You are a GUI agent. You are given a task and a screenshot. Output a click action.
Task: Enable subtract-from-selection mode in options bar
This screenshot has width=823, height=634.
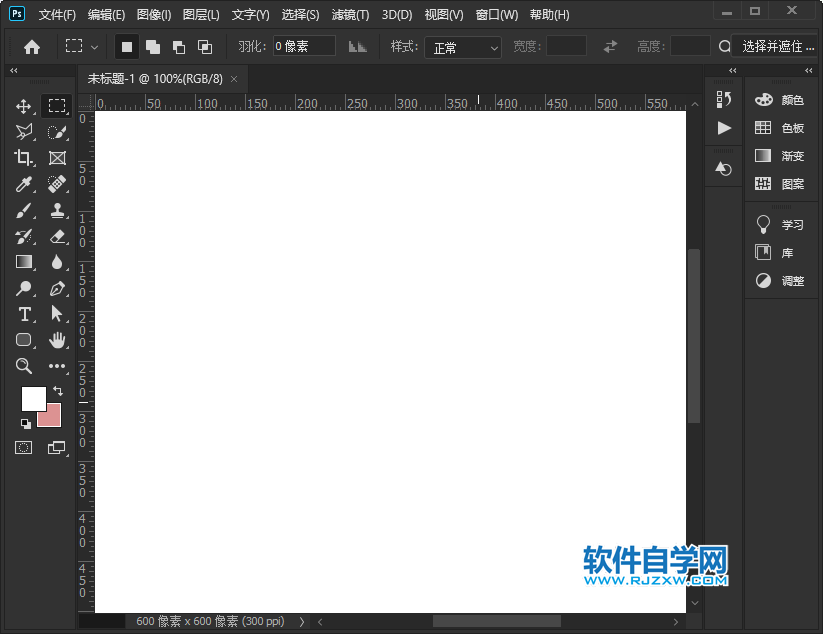180,46
